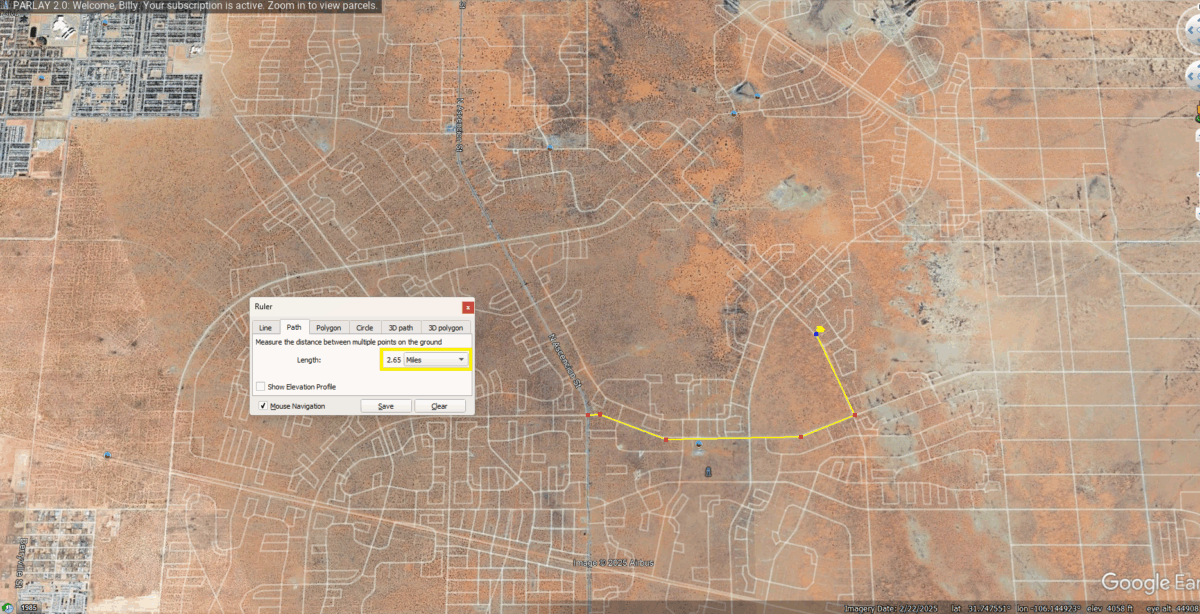The image size is (1200, 614).
Task: Click the longitude readout -106.144923°
Action: pyautogui.click(x=1048, y=608)
